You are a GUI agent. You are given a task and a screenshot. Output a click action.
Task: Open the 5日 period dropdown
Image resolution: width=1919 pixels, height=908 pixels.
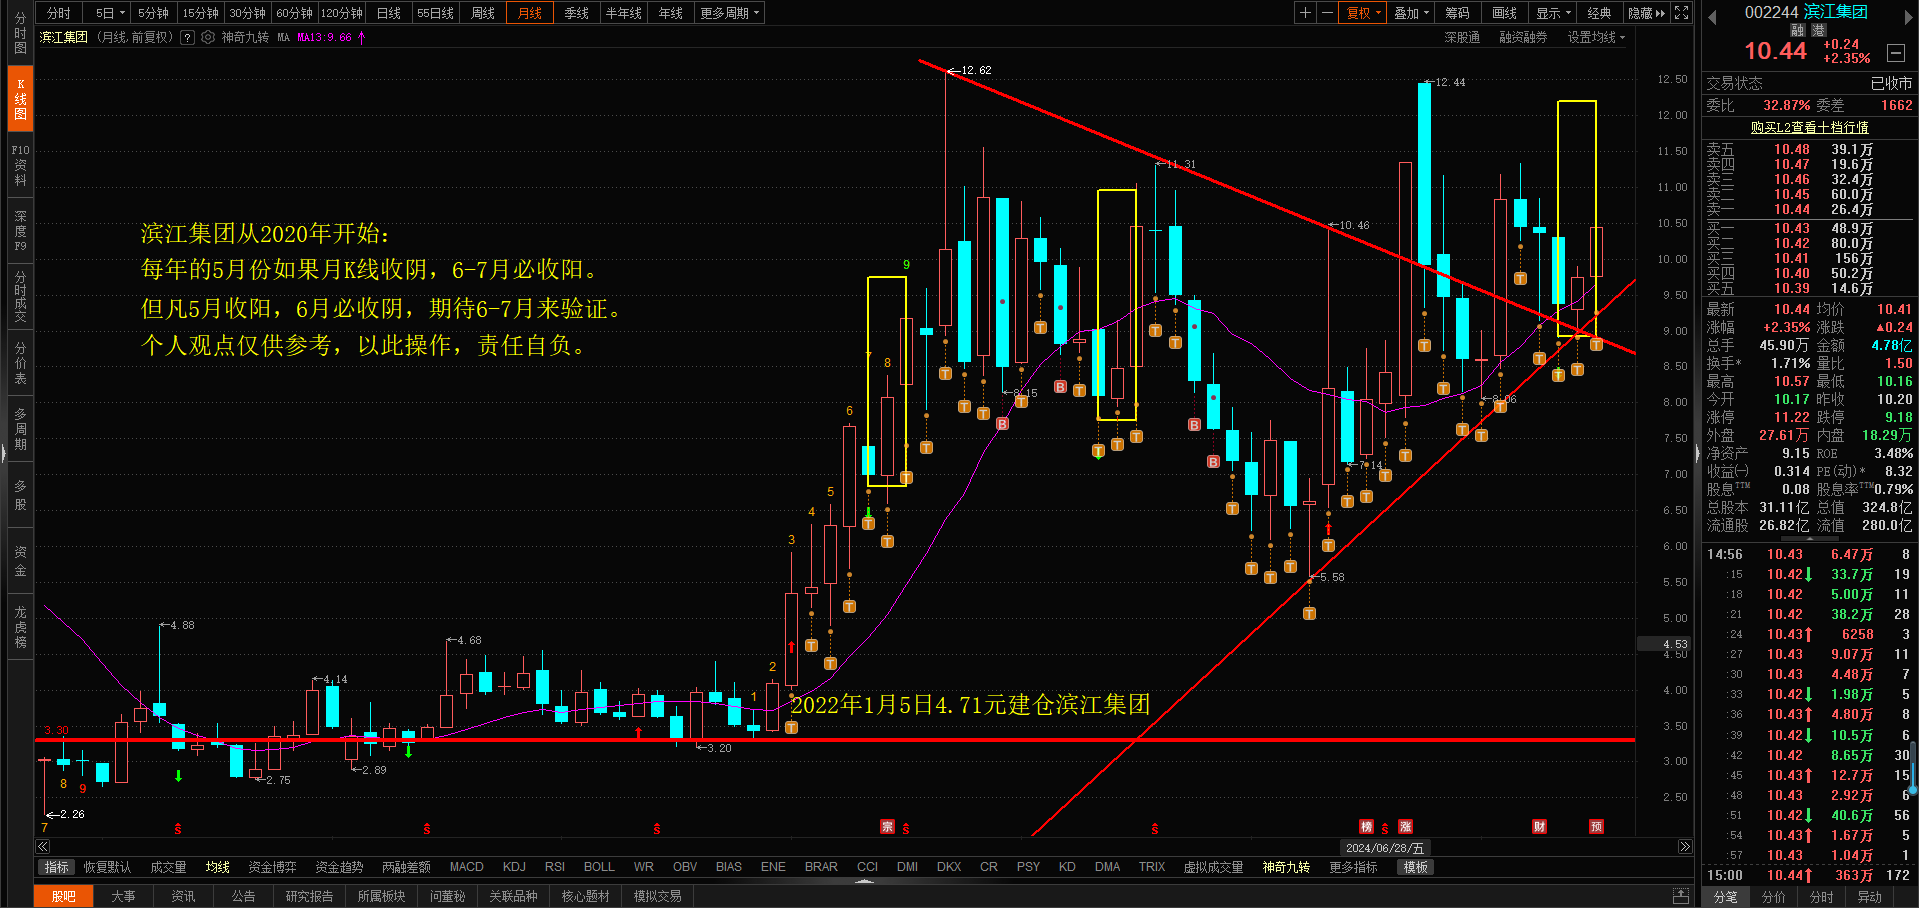pyautogui.click(x=110, y=13)
